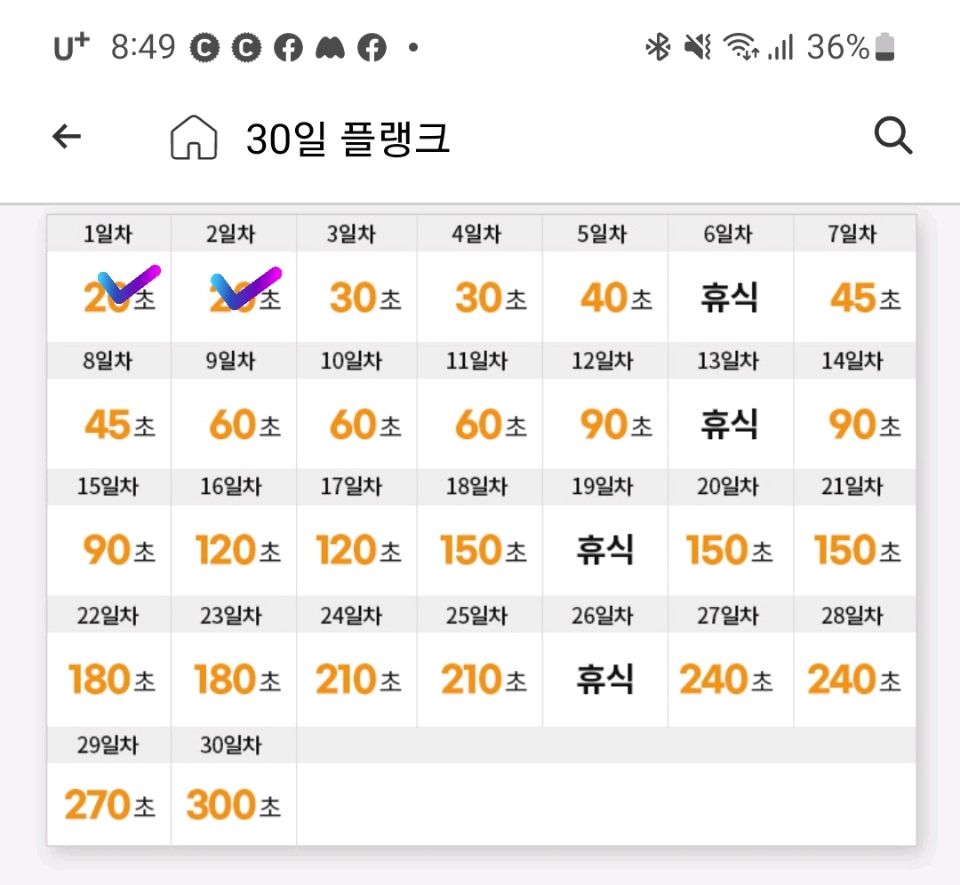Choose the 25일차 210초 cell

click(x=480, y=679)
